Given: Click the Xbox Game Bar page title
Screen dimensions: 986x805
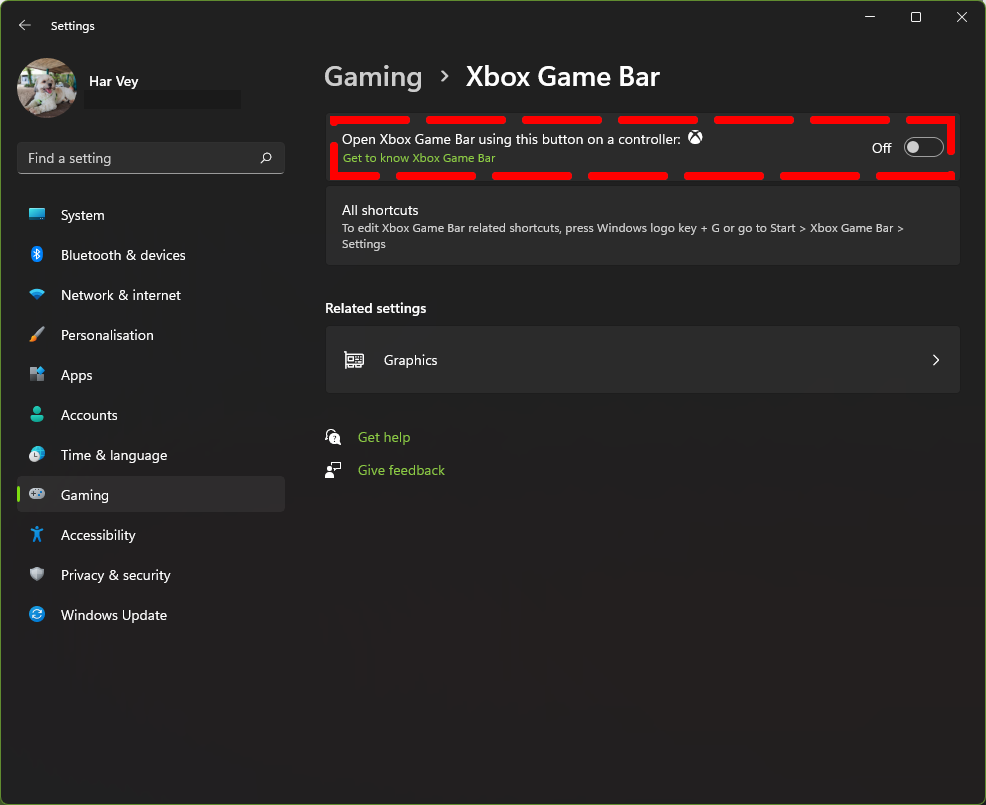Looking at the screenshot, I should [x=563, y=77].
